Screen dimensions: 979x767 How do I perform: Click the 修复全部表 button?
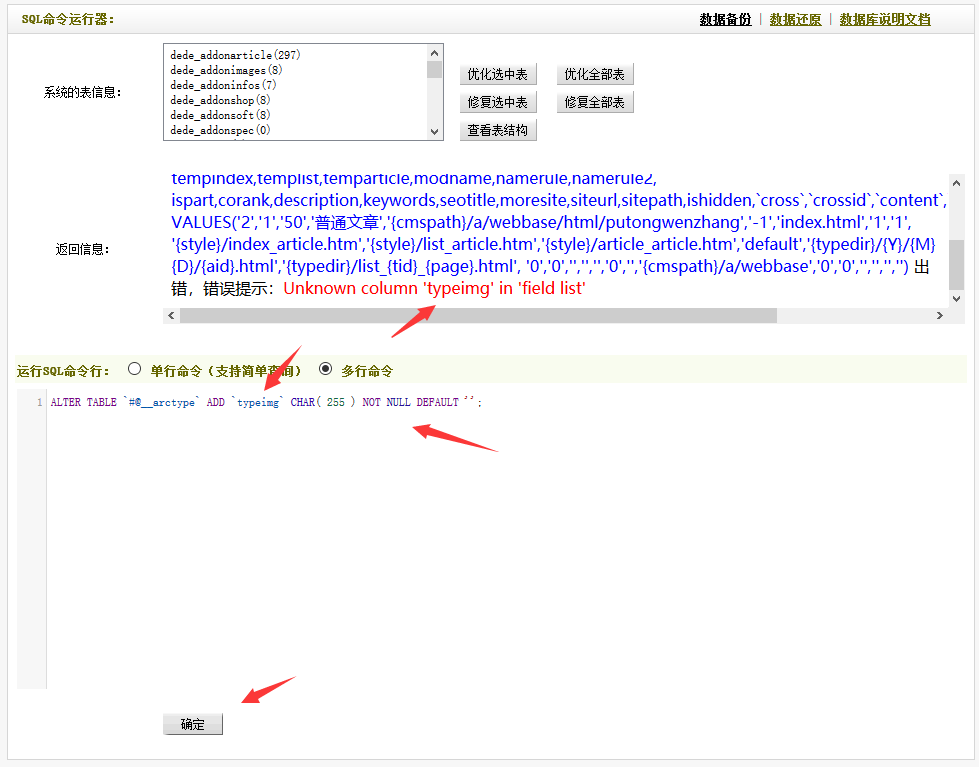pos(594,101)
